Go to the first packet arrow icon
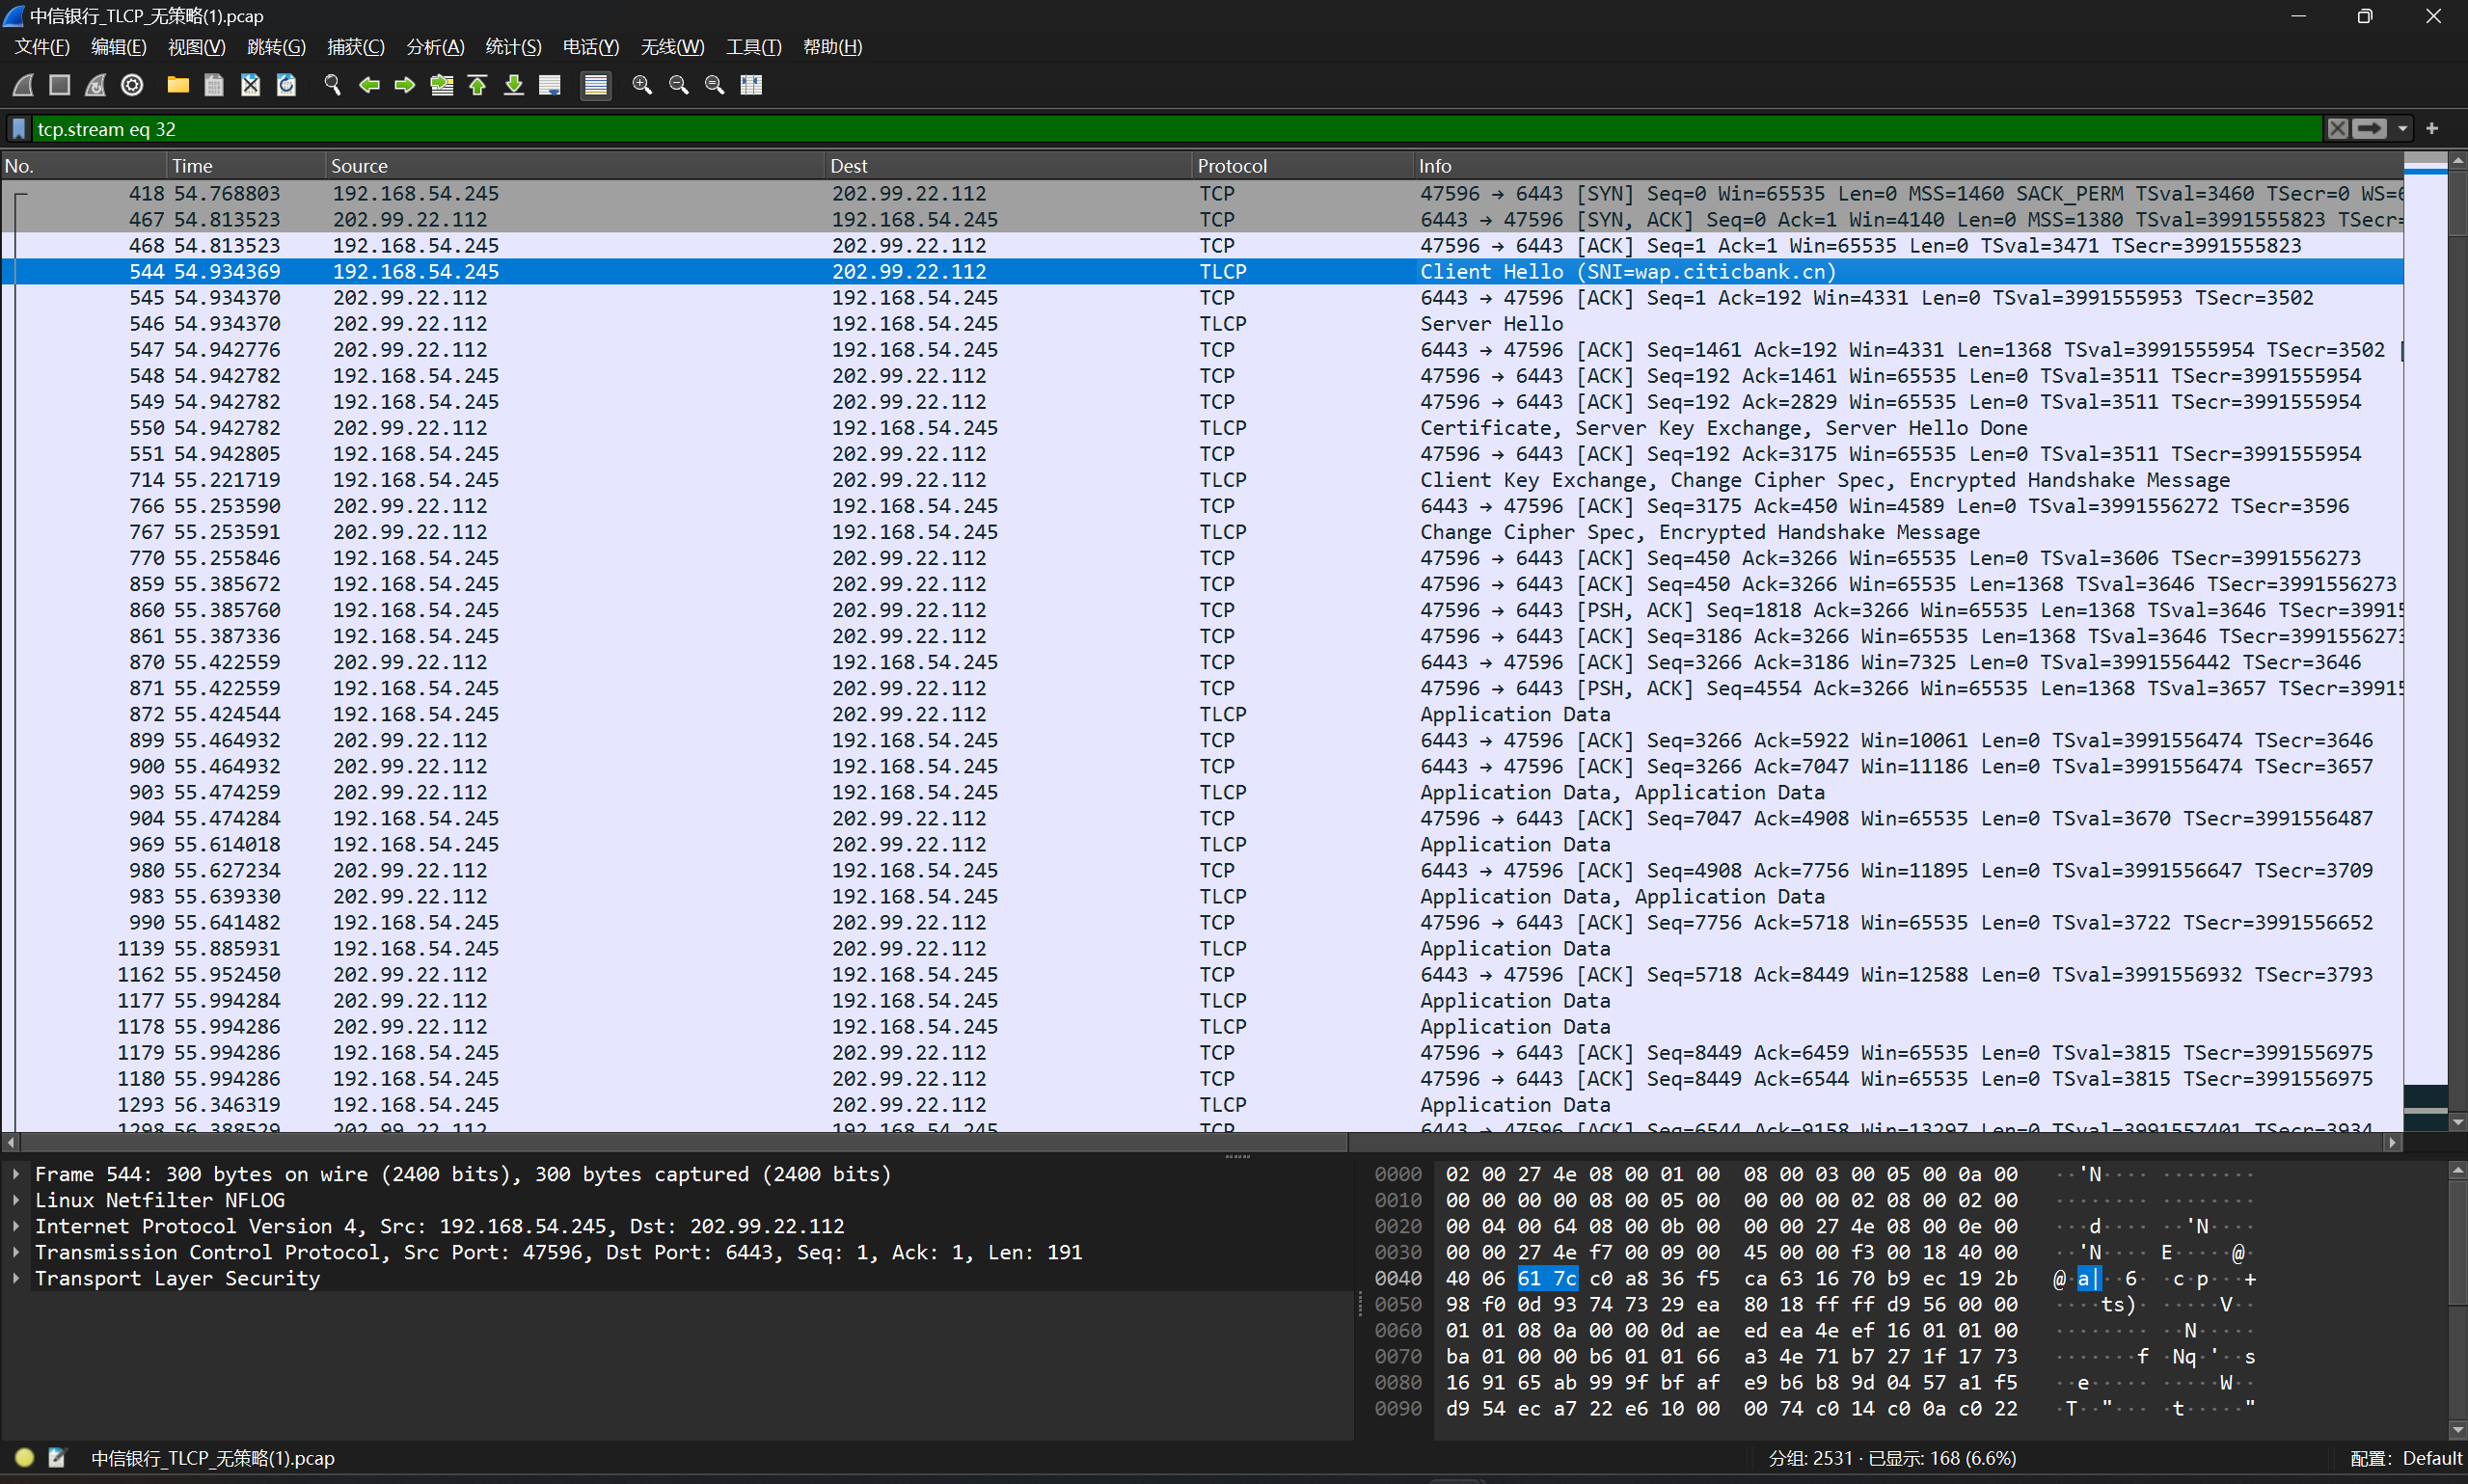The width and height of the screenshot is (2468, 1484). (x=478, y=85)
